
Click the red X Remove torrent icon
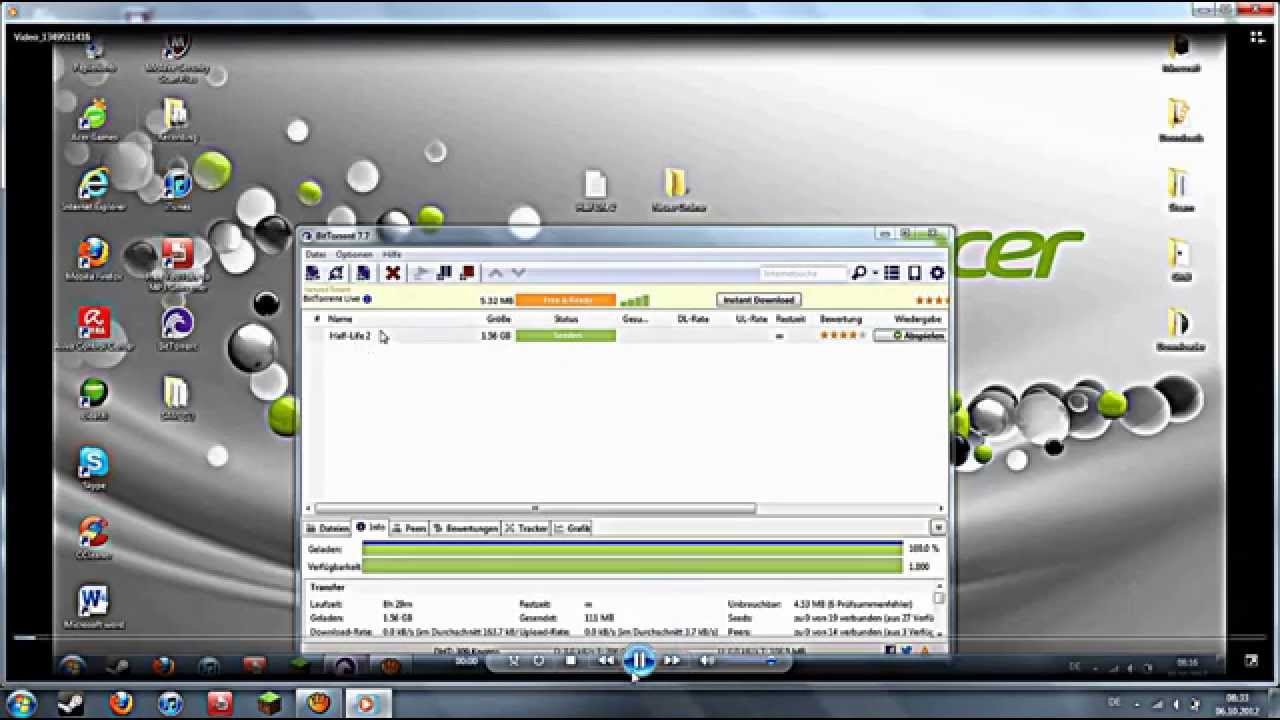pos(393,273)
